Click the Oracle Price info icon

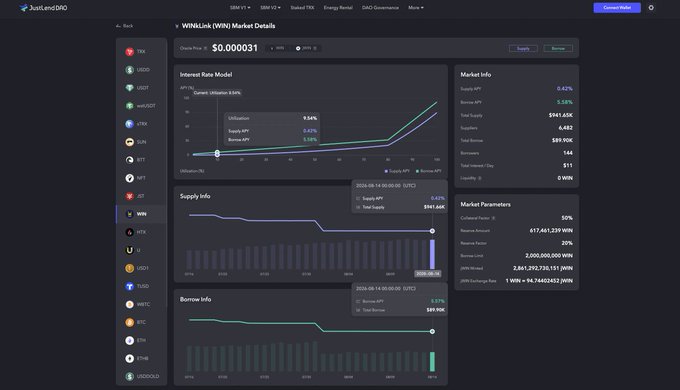pyautogui.click(x=206, y=48)
